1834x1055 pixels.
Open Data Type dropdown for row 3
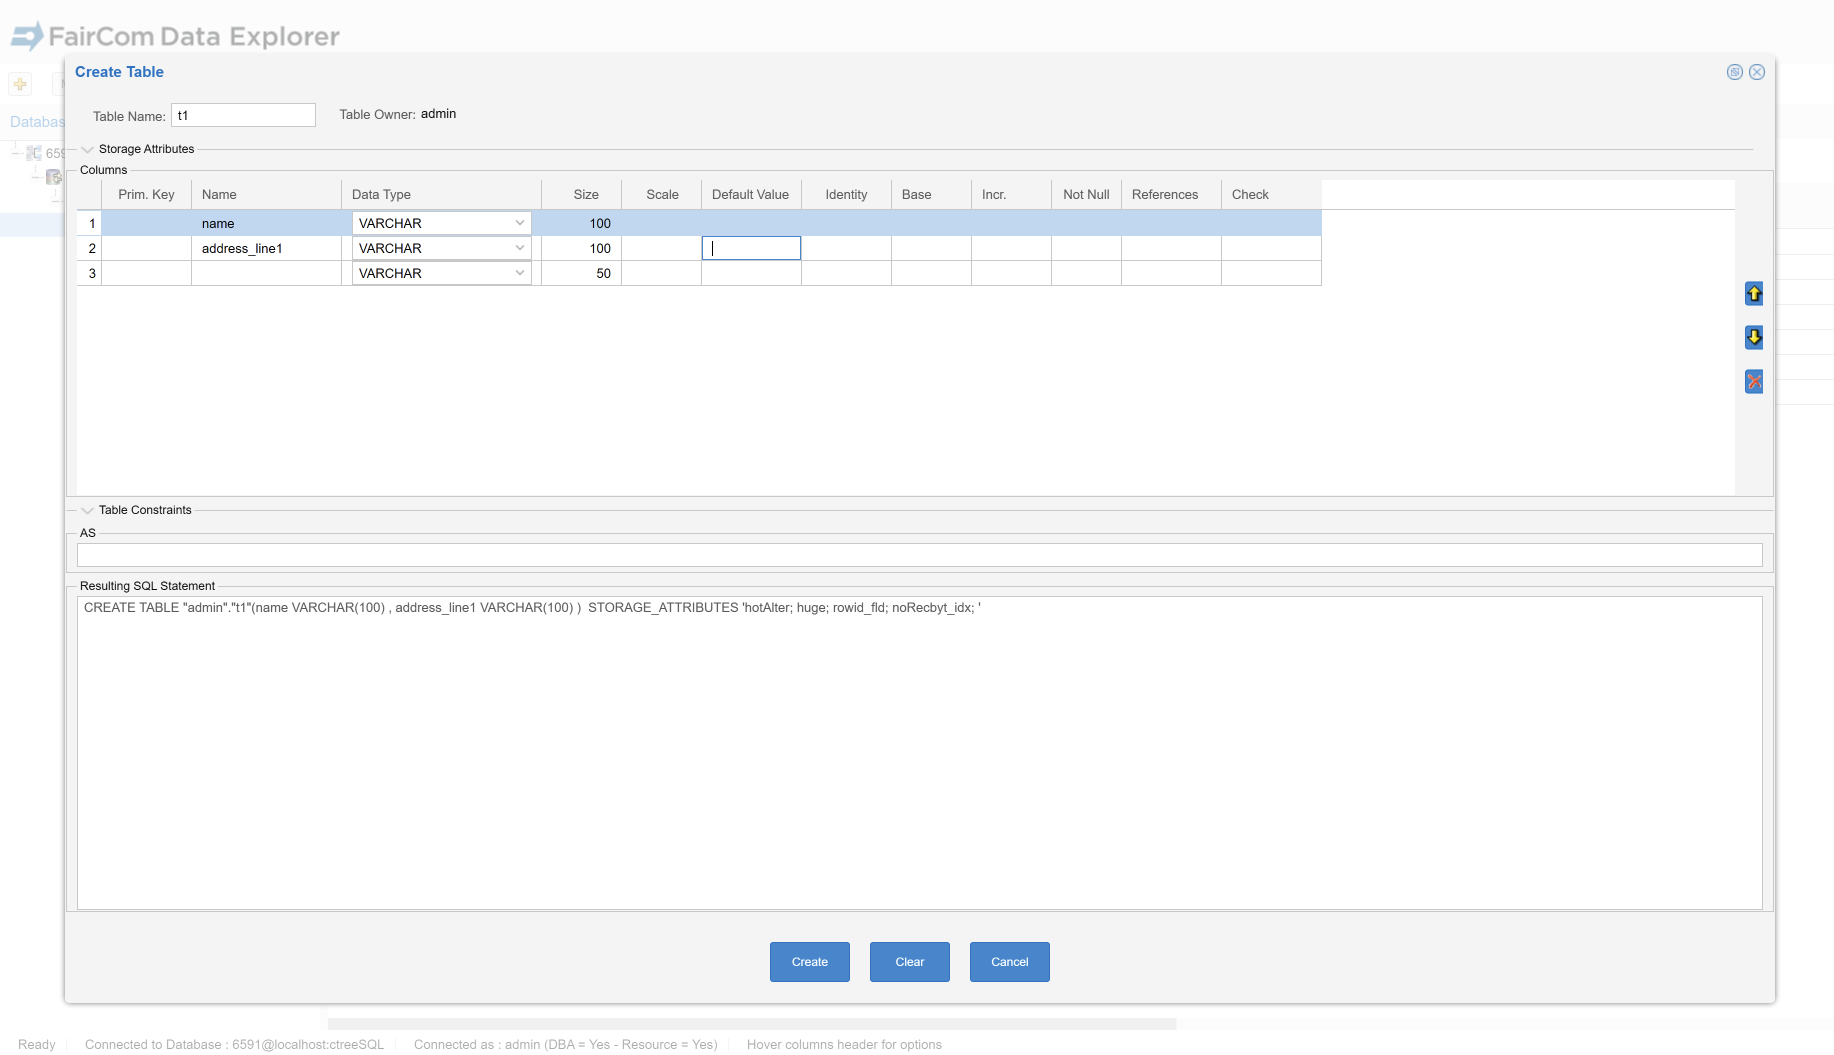[x=520, y=273]
